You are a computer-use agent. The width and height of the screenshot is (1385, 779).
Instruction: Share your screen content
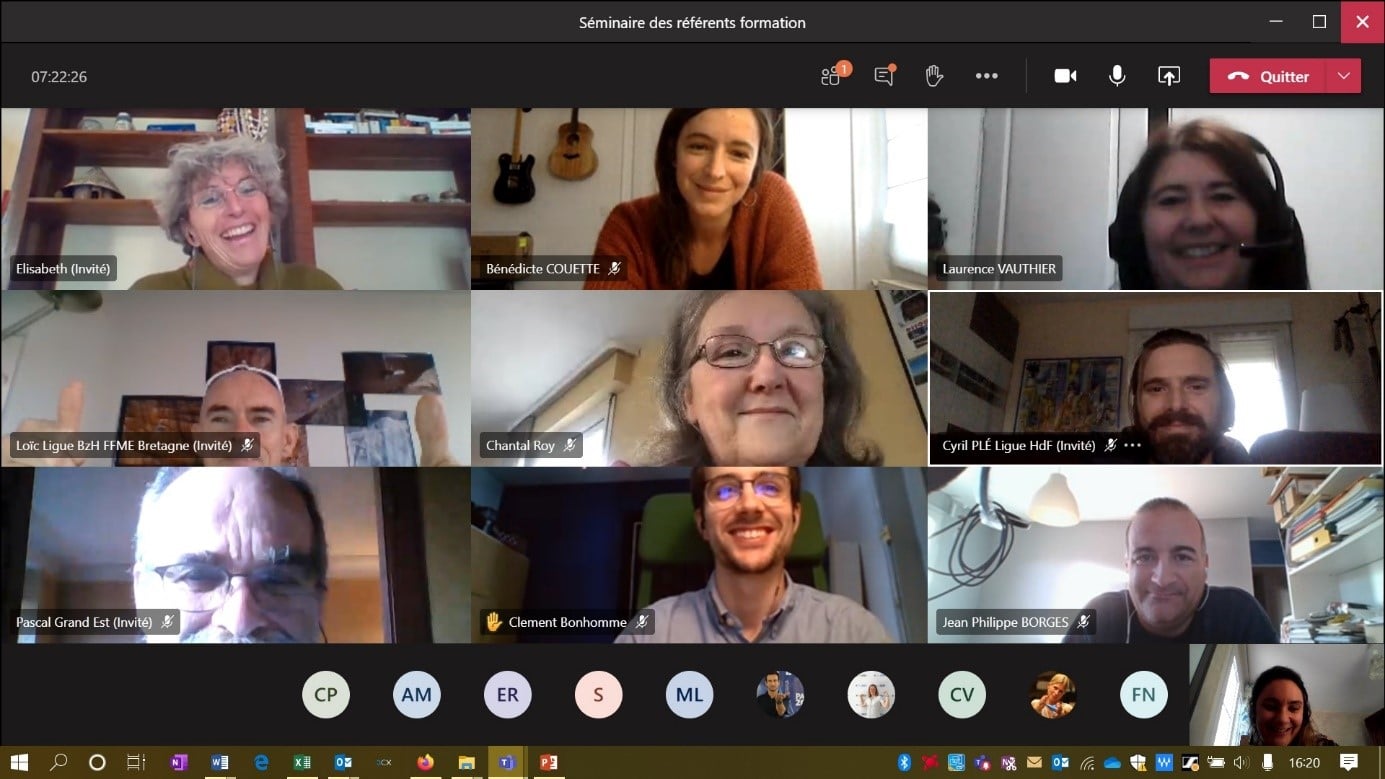click(1169, 76)
